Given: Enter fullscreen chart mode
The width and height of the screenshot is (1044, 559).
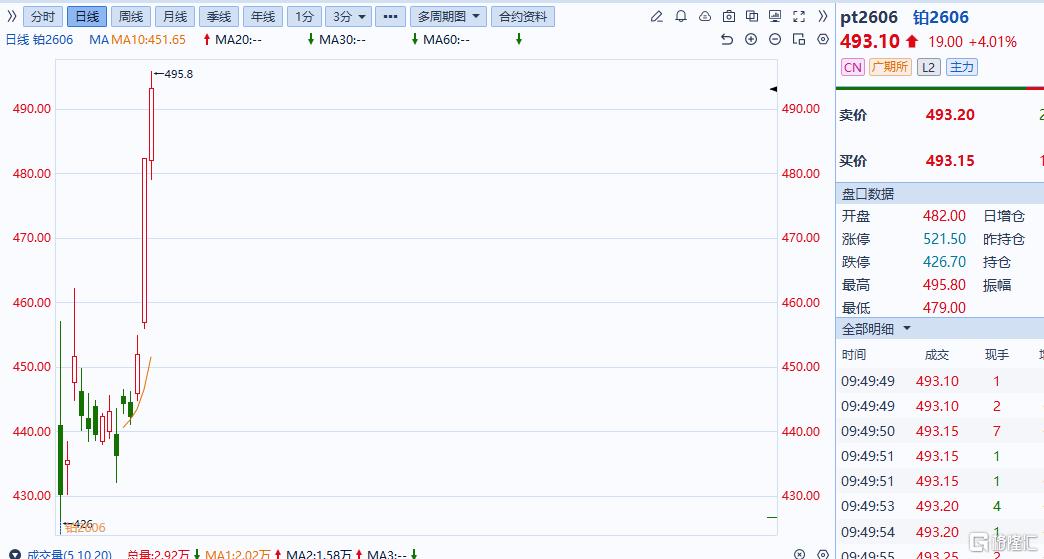Looking at the screenshot, I should coord(798,17).
